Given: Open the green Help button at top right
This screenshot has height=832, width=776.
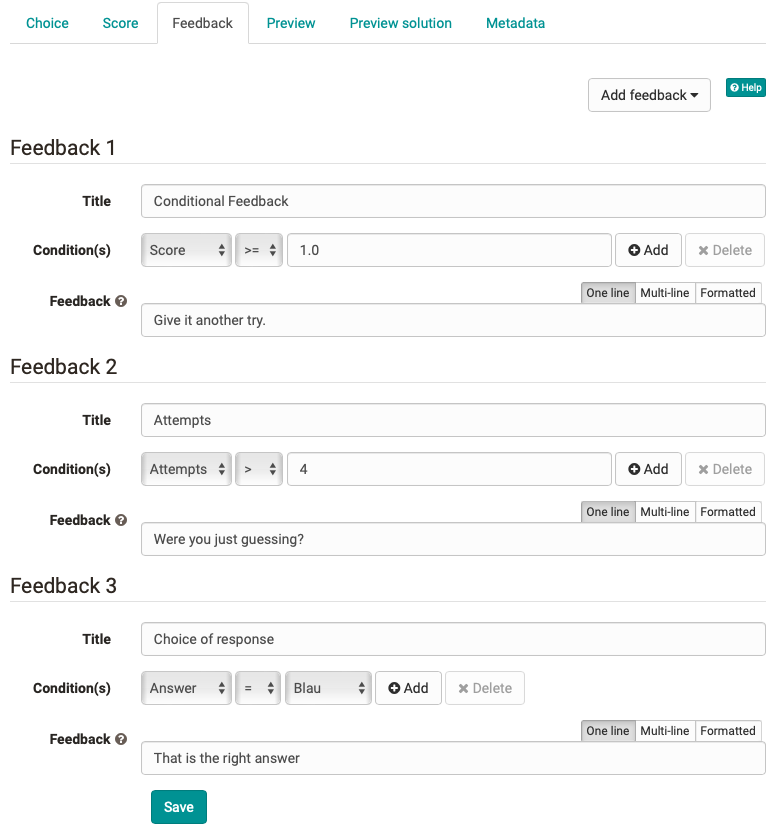Looking at the screenshot, I should pyautogui.click(x=745, y=87).
